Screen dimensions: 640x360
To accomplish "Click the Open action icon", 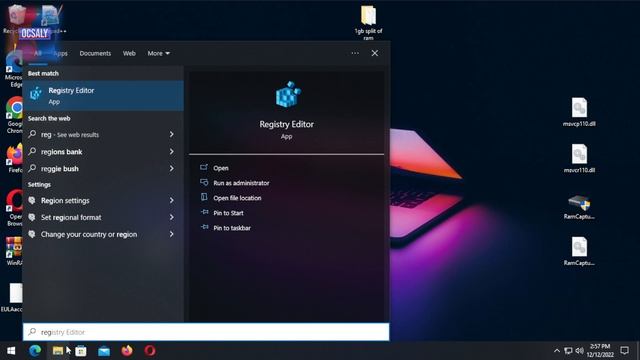I will coord(204,167).
